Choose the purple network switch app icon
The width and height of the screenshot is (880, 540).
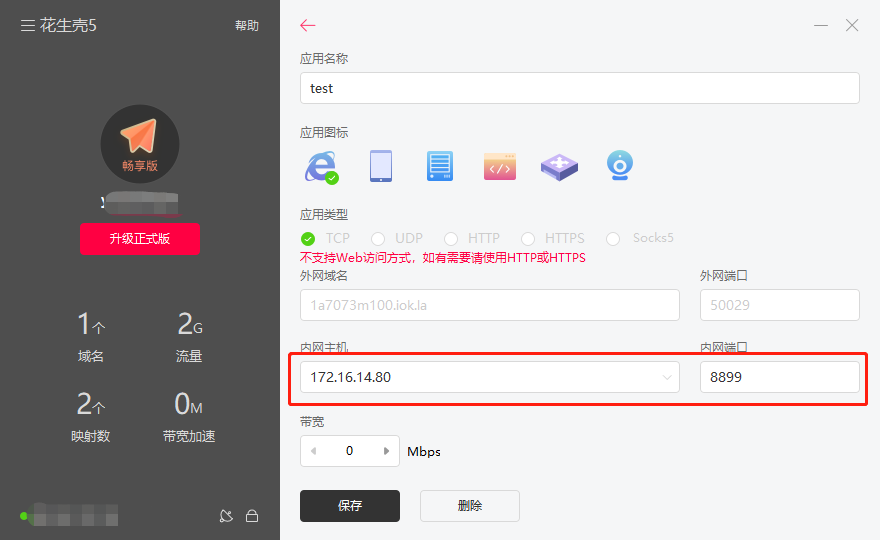(560, 166)
